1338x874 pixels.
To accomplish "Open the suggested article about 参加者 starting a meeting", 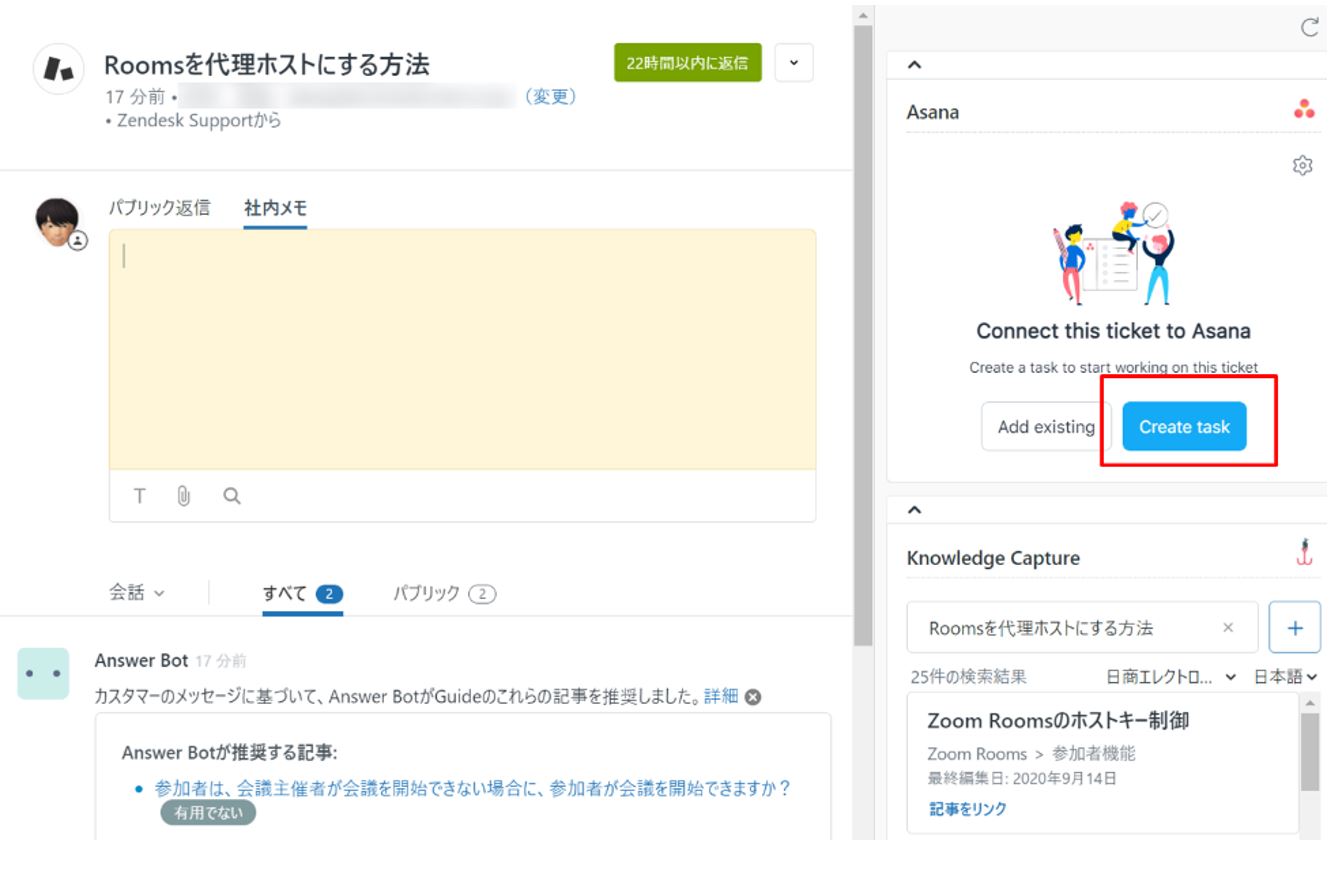I will [473, 788].
